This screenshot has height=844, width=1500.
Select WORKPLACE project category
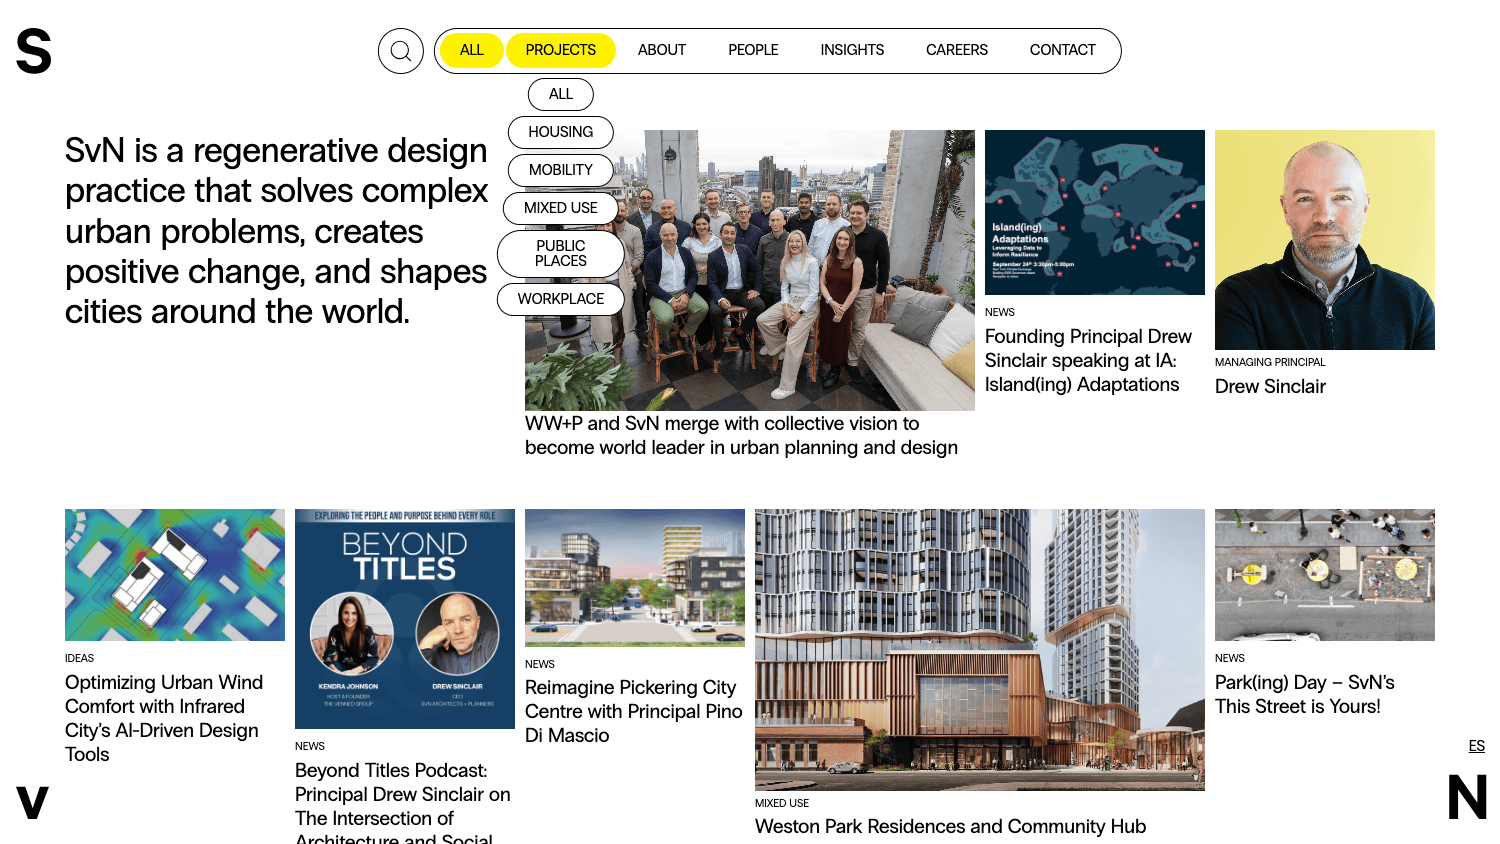(561, 299)
